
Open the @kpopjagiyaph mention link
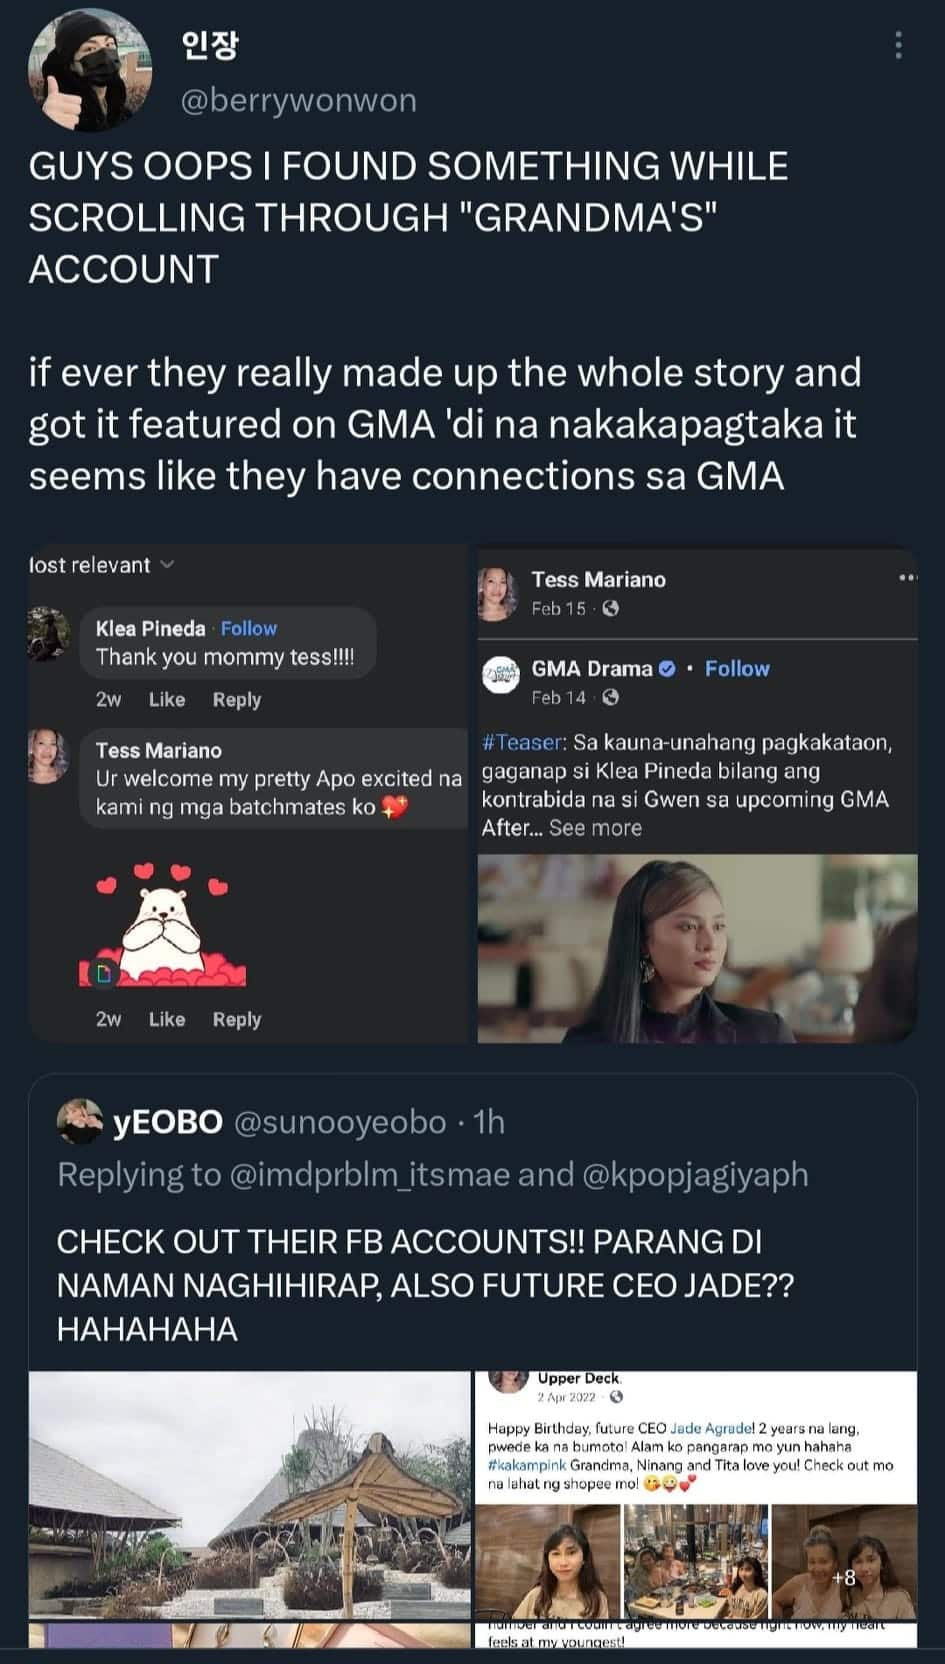pyautogui.click(x=695, y=1174)
